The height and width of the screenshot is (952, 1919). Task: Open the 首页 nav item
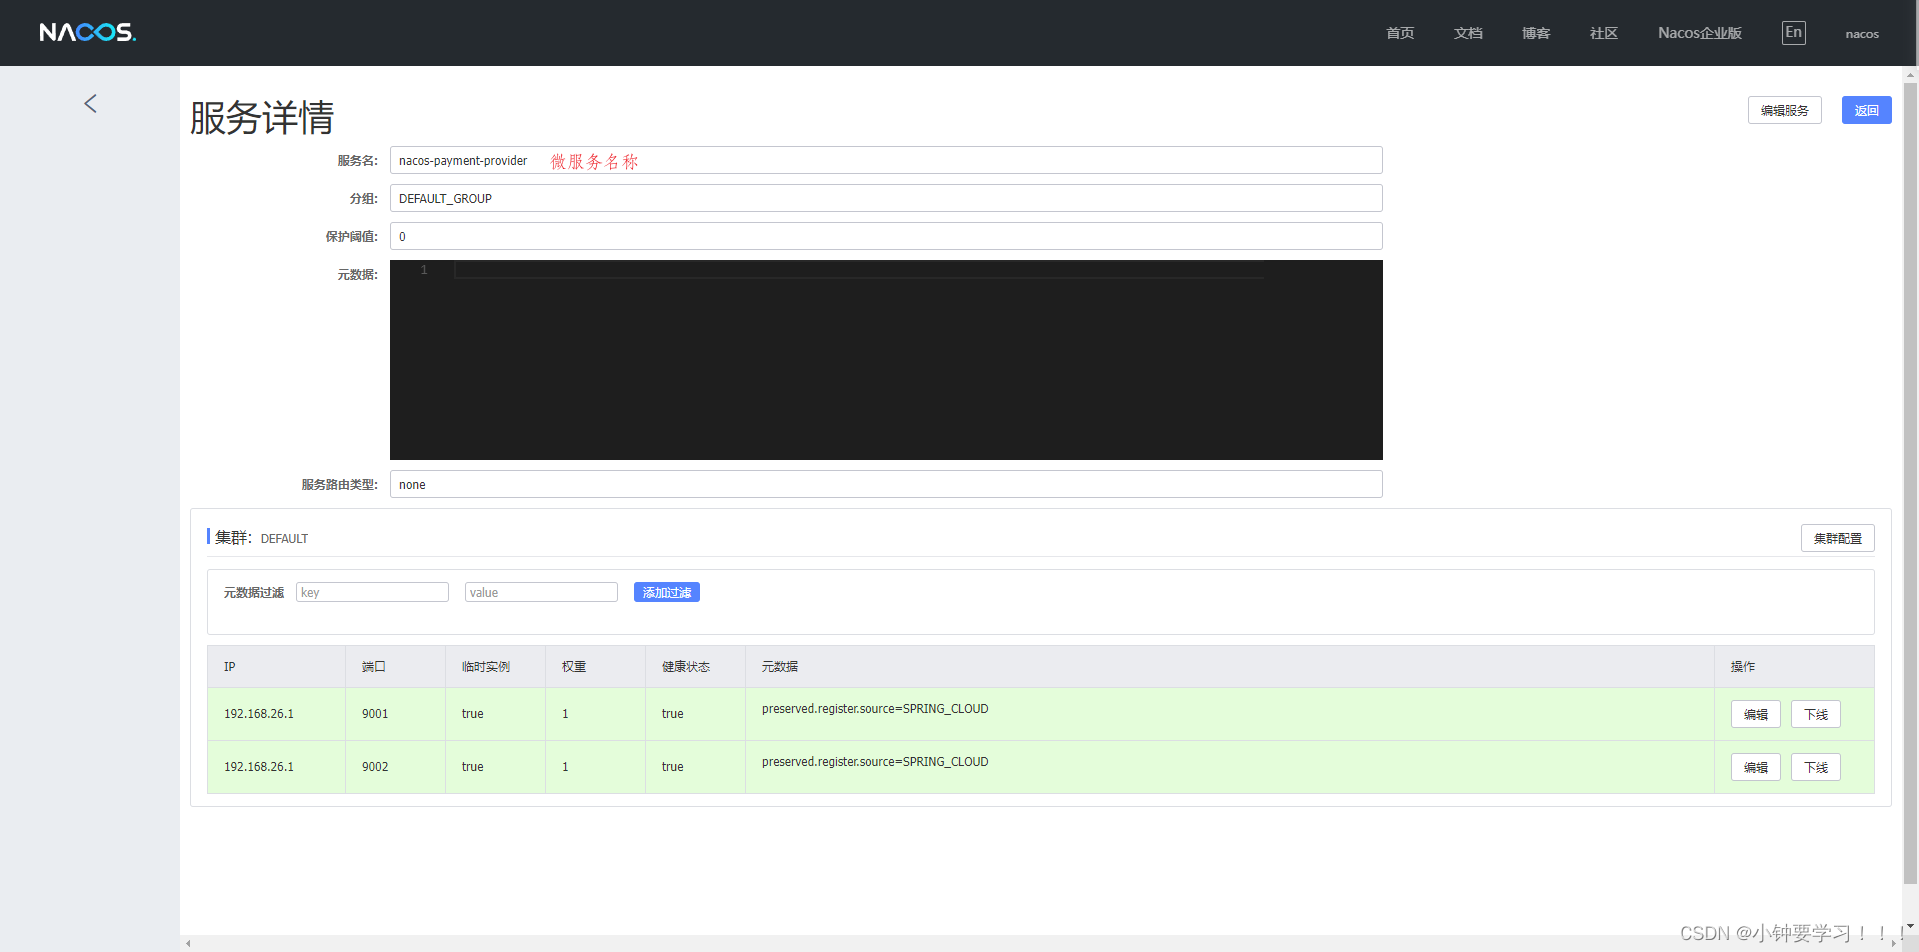coord(1400,33)
